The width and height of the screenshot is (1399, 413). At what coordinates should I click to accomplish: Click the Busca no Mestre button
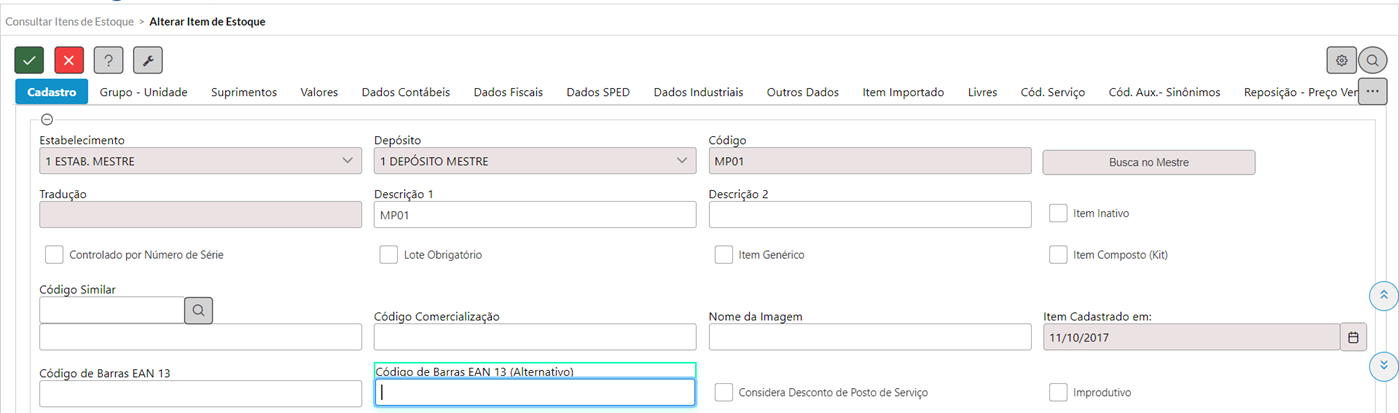(1149, 162)
